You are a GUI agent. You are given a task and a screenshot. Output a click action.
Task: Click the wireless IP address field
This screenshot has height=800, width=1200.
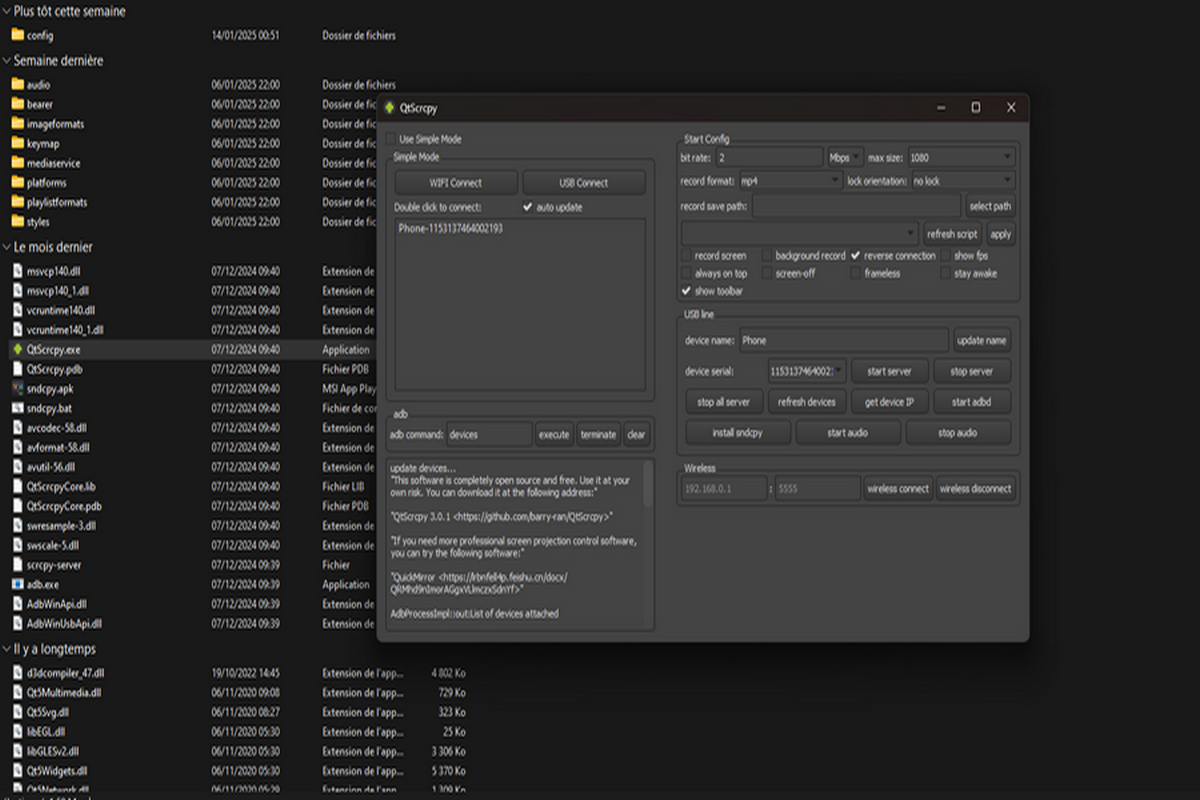click(x=723, y=489)
